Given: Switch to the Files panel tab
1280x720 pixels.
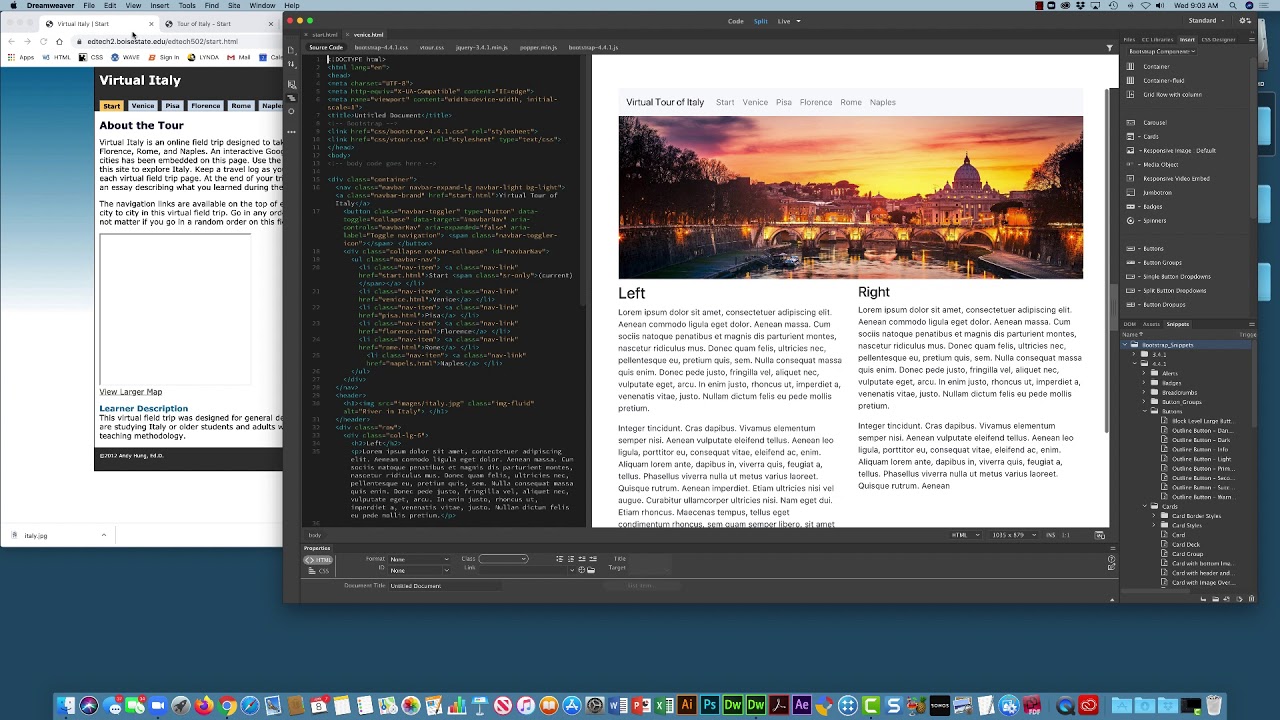Looking at the screenshot, I should (x=1129, y=40).
